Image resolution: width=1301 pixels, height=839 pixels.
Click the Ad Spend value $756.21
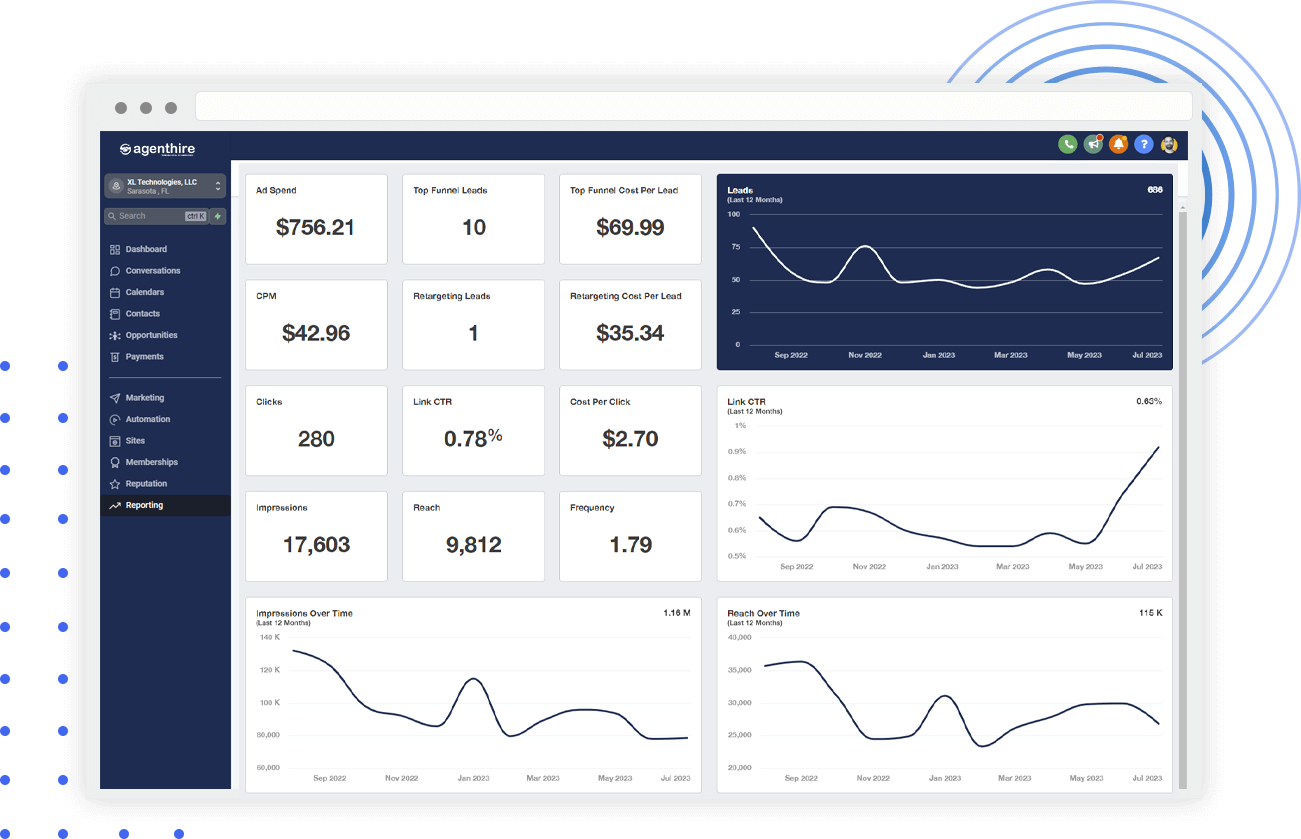click(x=316, y=227)
